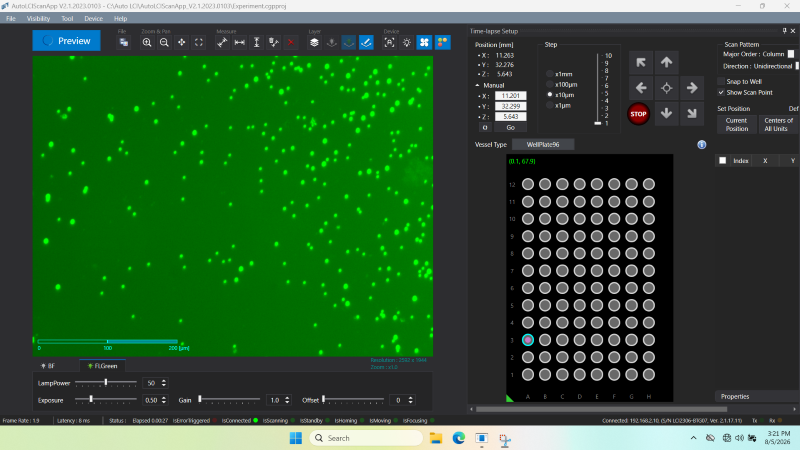Click the red X clear measurements icon
Viewport: 800px width, 450px height.
(291, 42)
